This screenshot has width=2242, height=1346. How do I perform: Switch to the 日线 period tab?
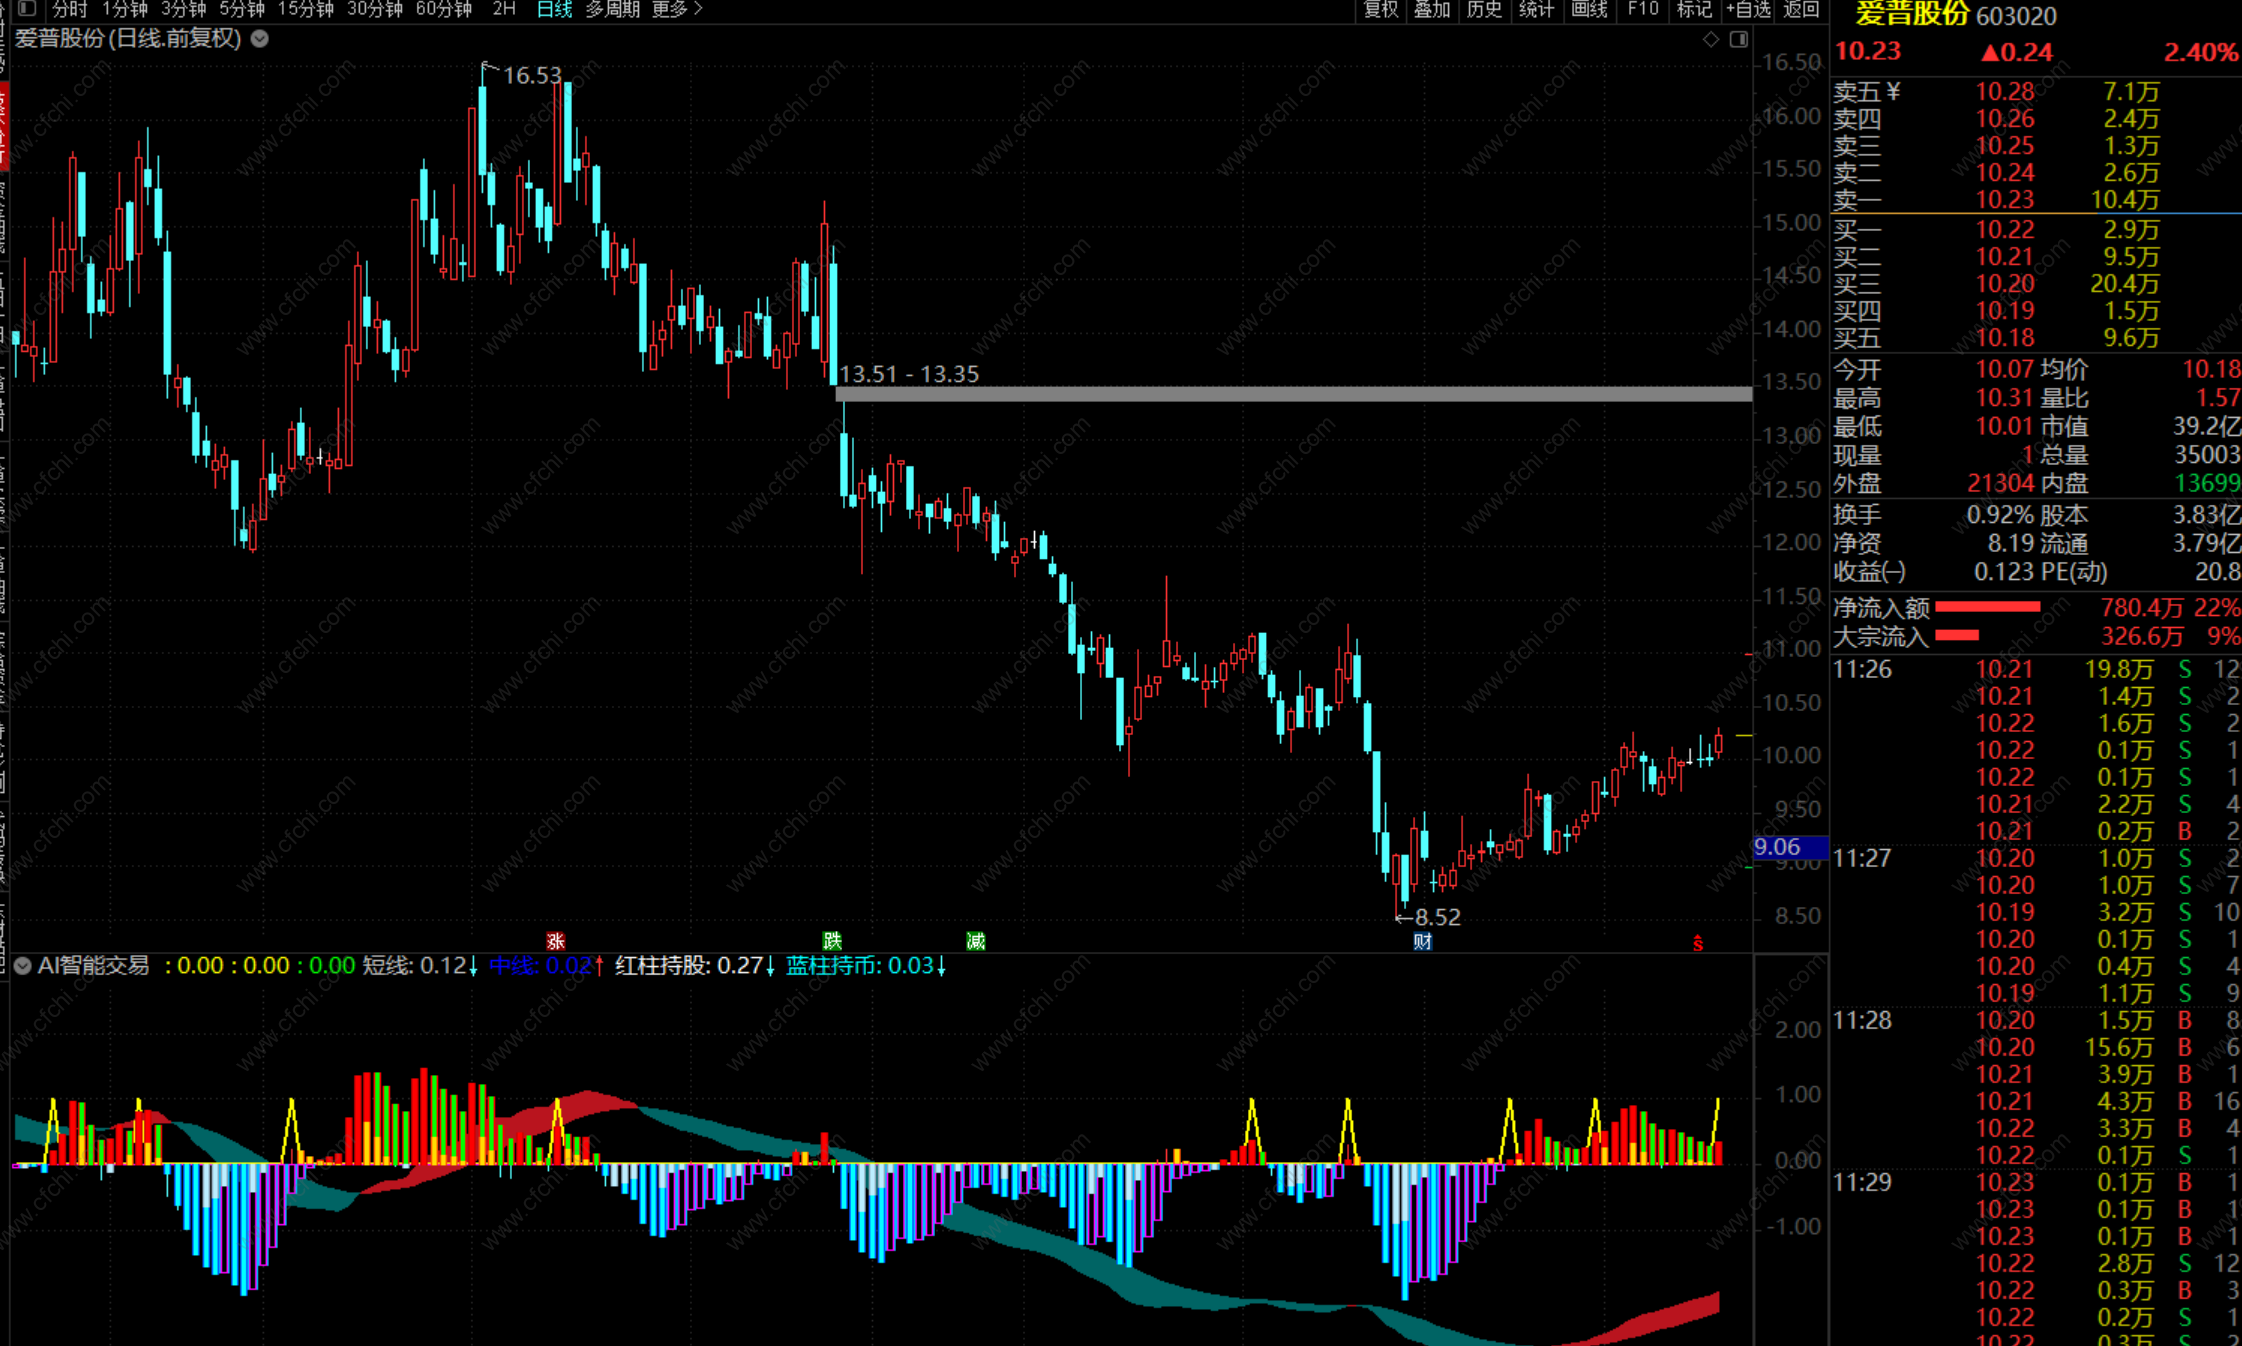click(x=554, y=9)
